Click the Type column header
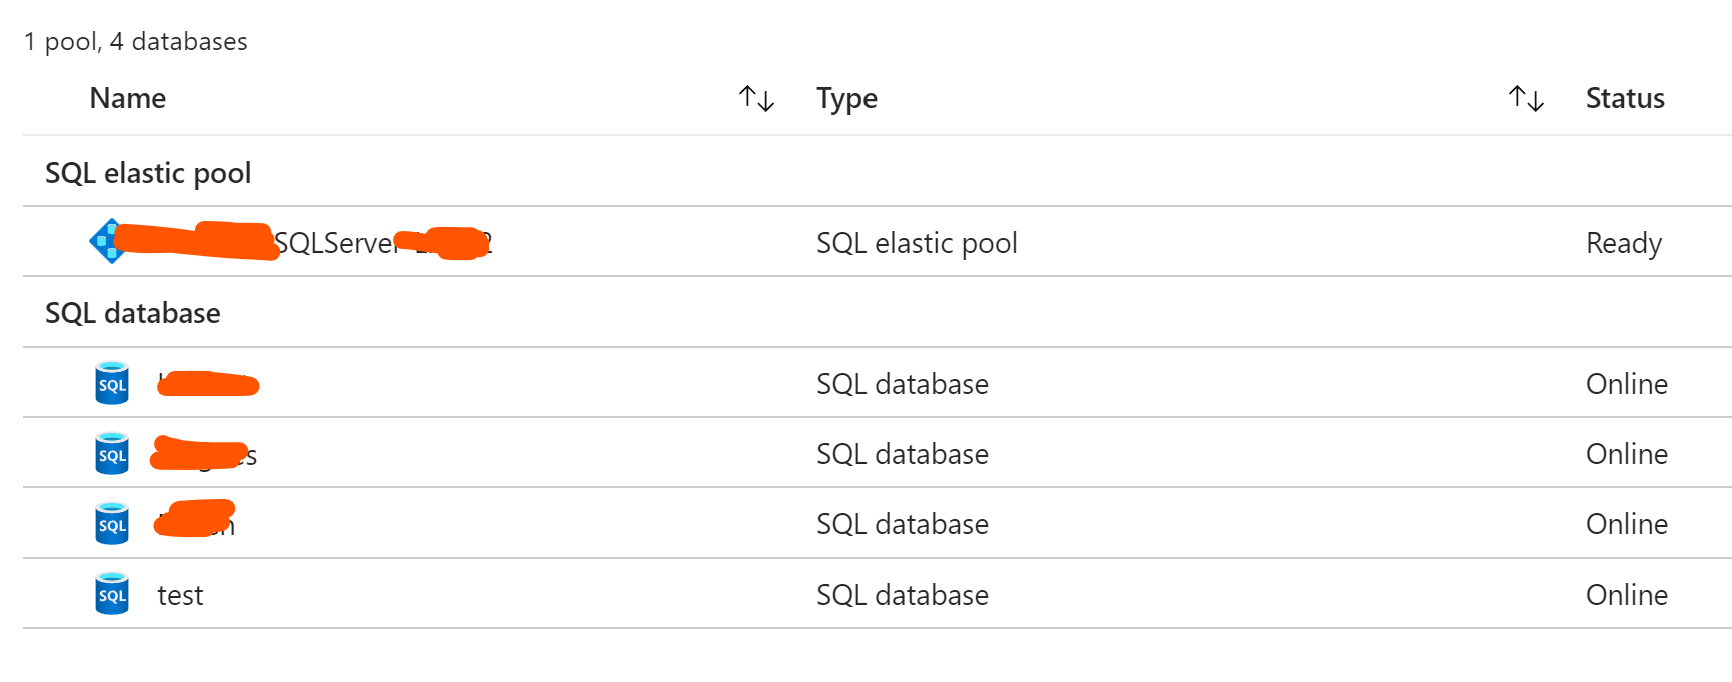 point(846,98)
